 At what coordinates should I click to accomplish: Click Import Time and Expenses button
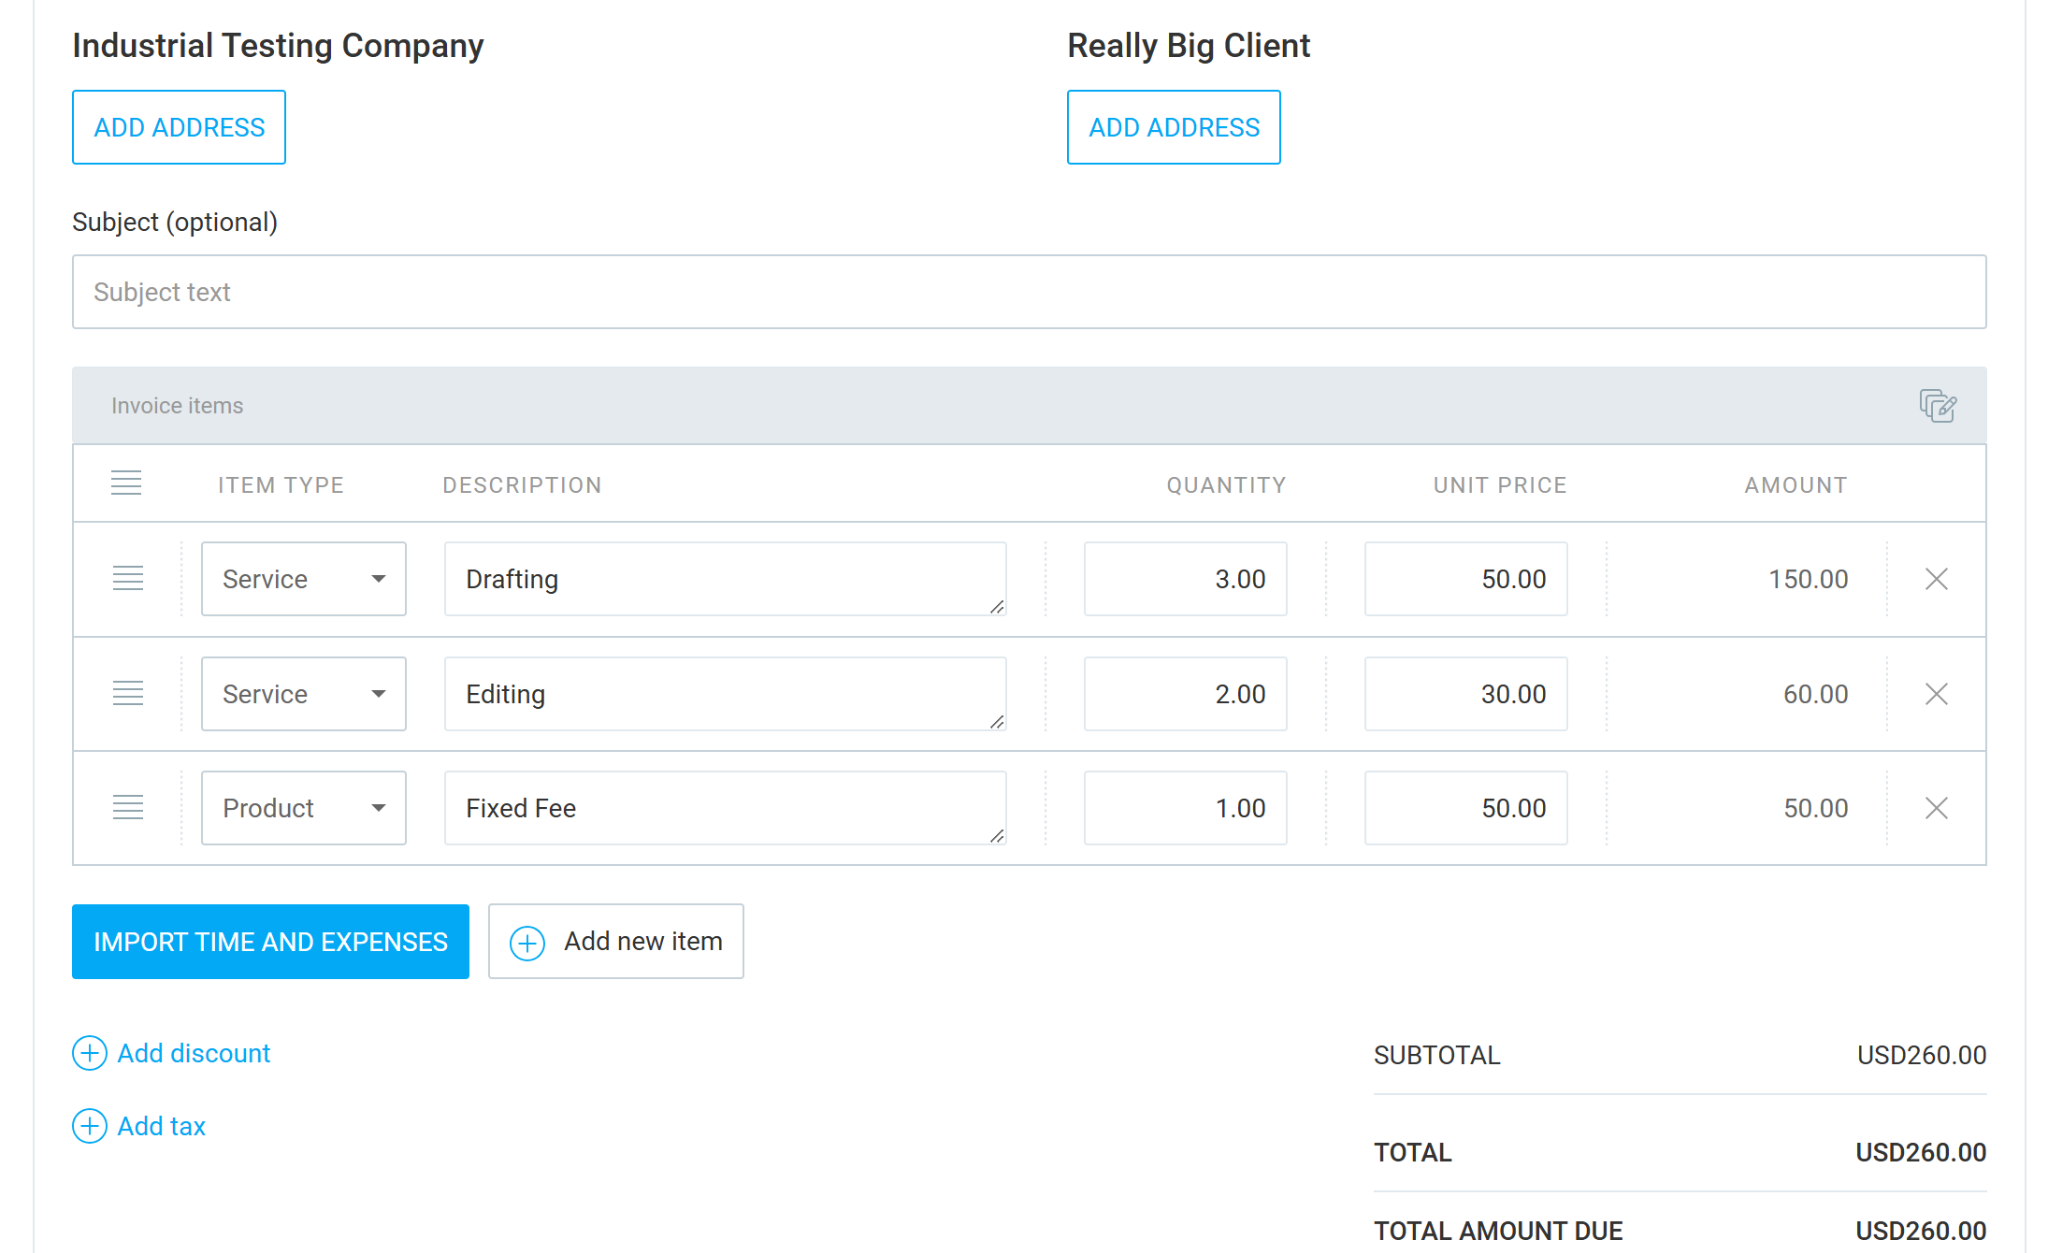[x=270, y=942]
